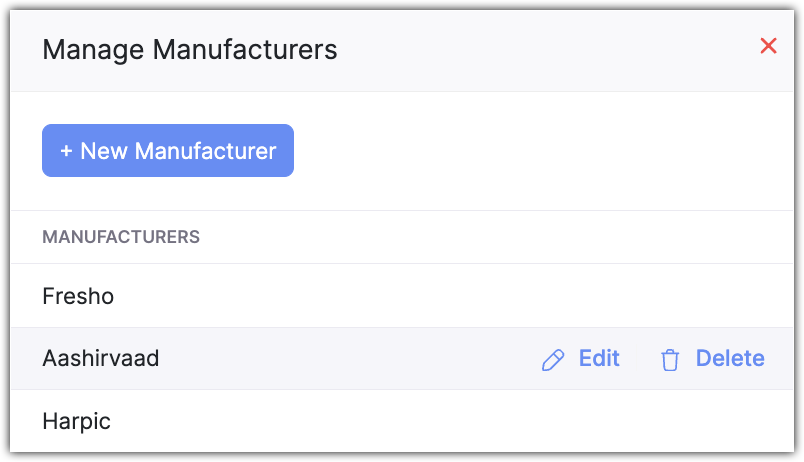Click the word Manufacturers in the dialog title
This screenshot has width=804, height=462.
point(245,49)
